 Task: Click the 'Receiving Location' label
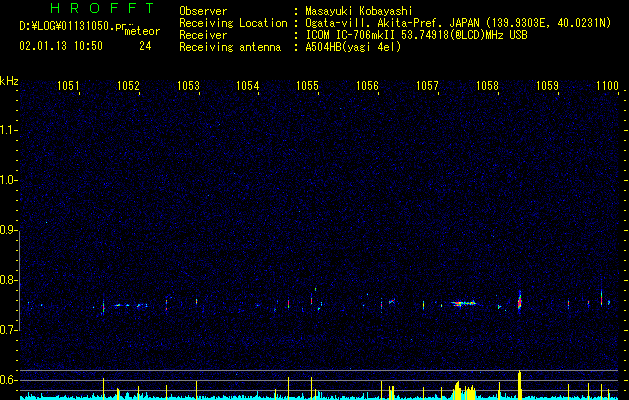click(233, 23)
